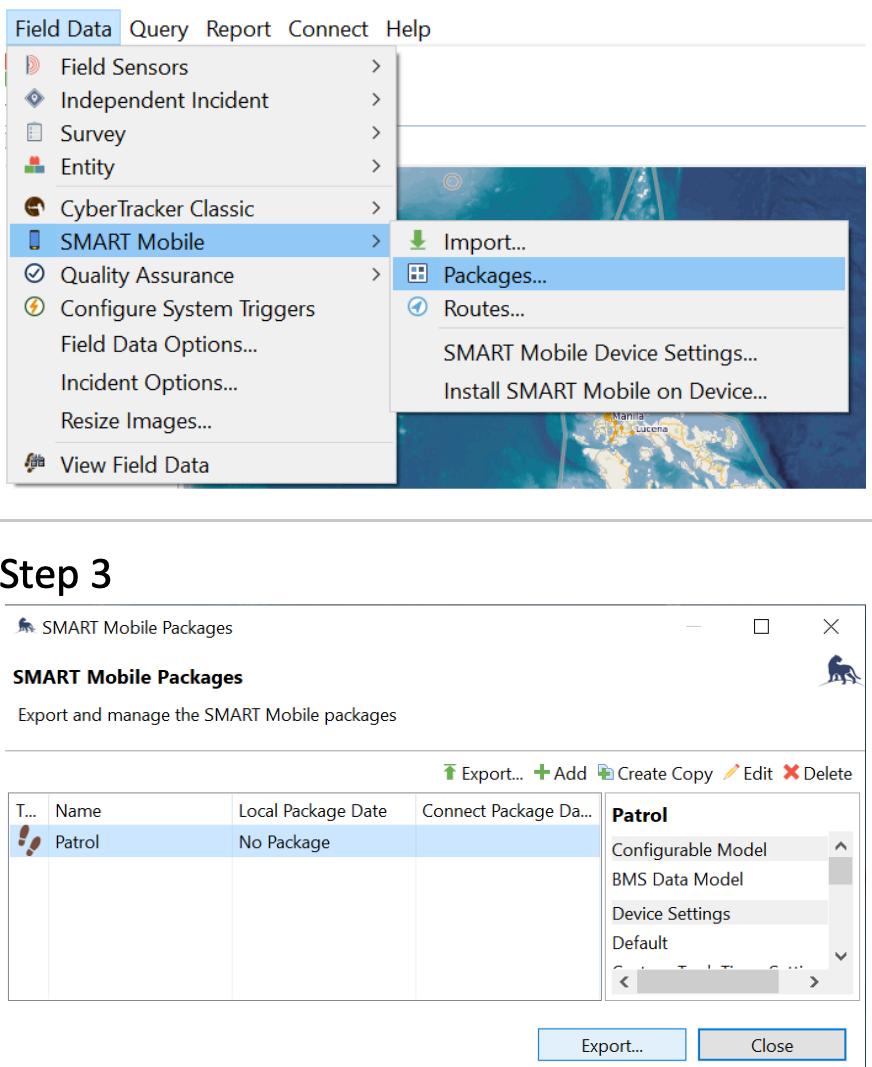Image resolution: width=872 pixels, height=1067 pixels.
Task: Click the horizontal scrollbar left arrow
Action: tap(624, 981)
